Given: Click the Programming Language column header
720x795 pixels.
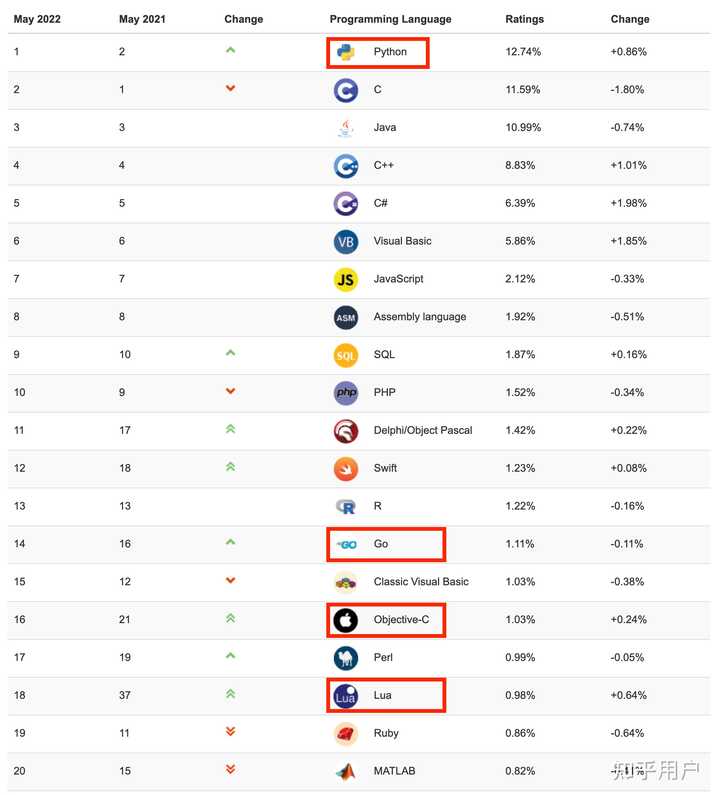Looking at the screenshot, I should coord(390,19).
